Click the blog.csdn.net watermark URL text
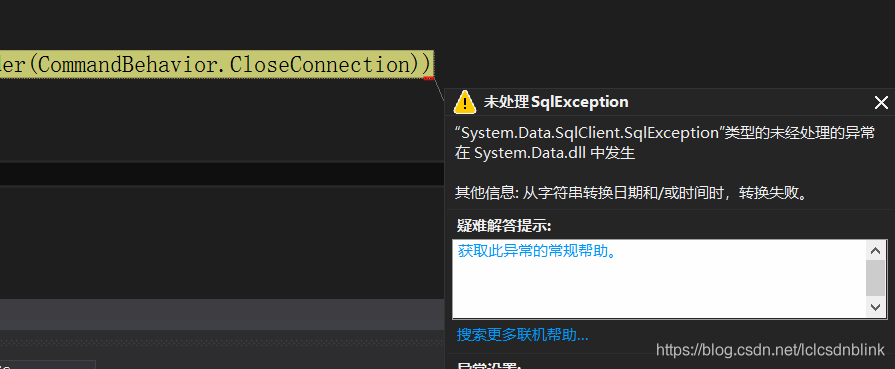The image size is (895, 369). pos(771,350)
